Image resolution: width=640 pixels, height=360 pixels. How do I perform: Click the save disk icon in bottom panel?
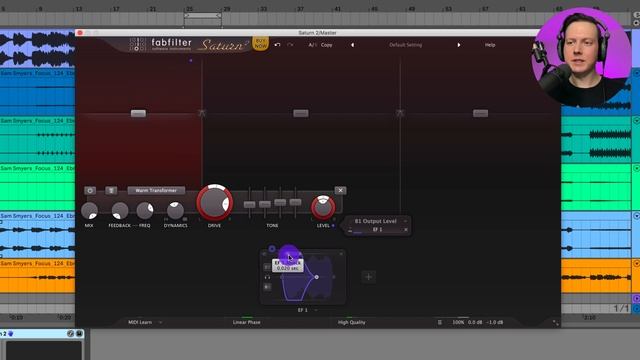(79, 333)
